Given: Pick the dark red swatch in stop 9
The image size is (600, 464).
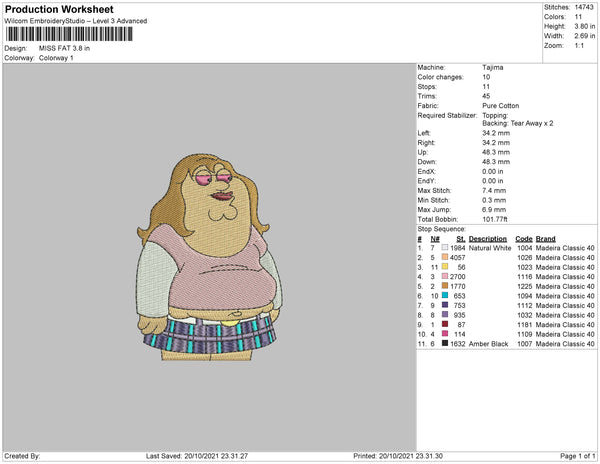Looking at the screenshot, I should tap(444, 324).
